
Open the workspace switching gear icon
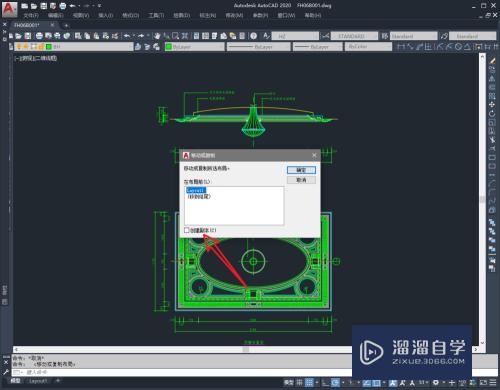click(x=436, y=382)
